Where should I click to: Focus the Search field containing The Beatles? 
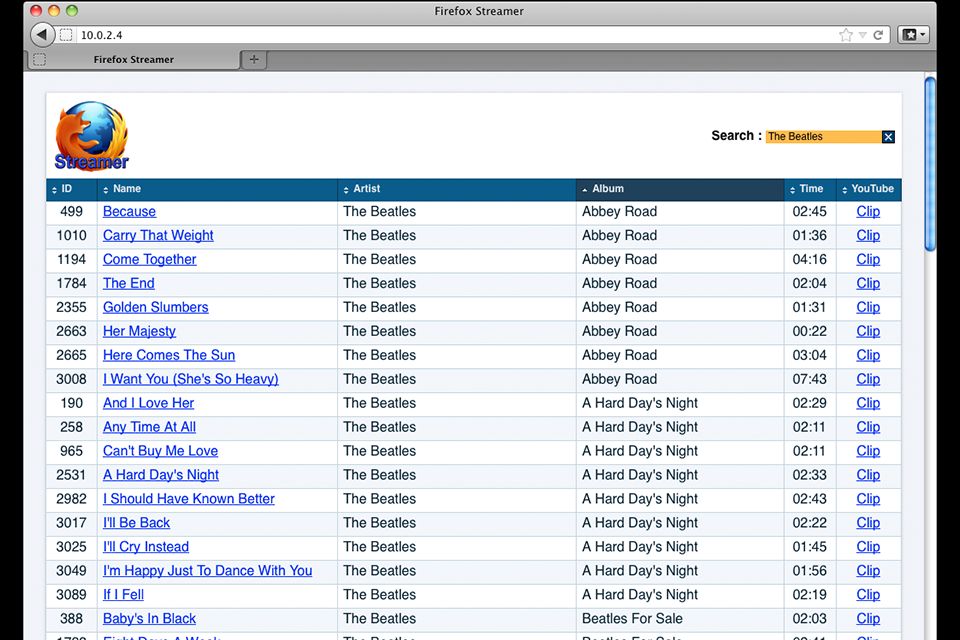click(x=823, y=137)
